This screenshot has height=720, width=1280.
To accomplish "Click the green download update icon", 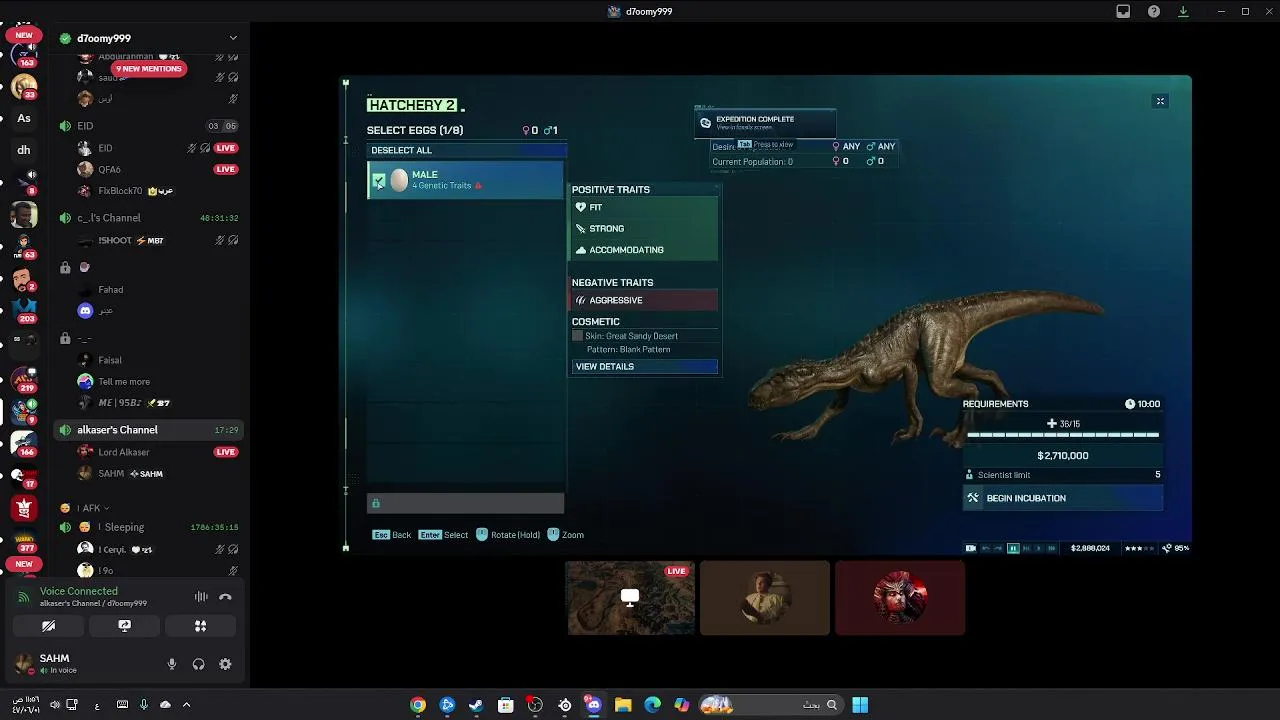I will [1184, 11].
